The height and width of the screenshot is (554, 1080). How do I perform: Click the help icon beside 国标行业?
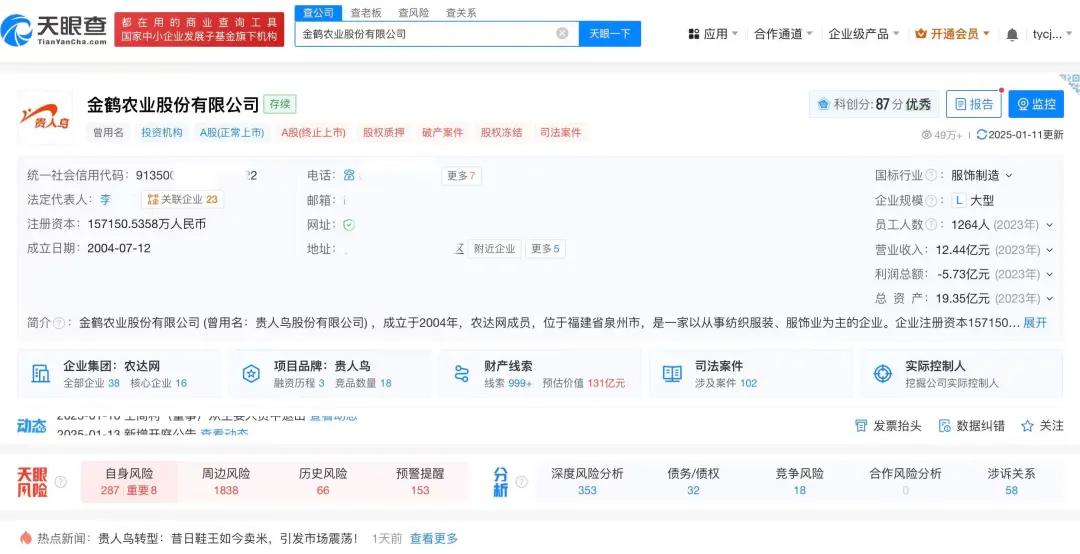931,176
